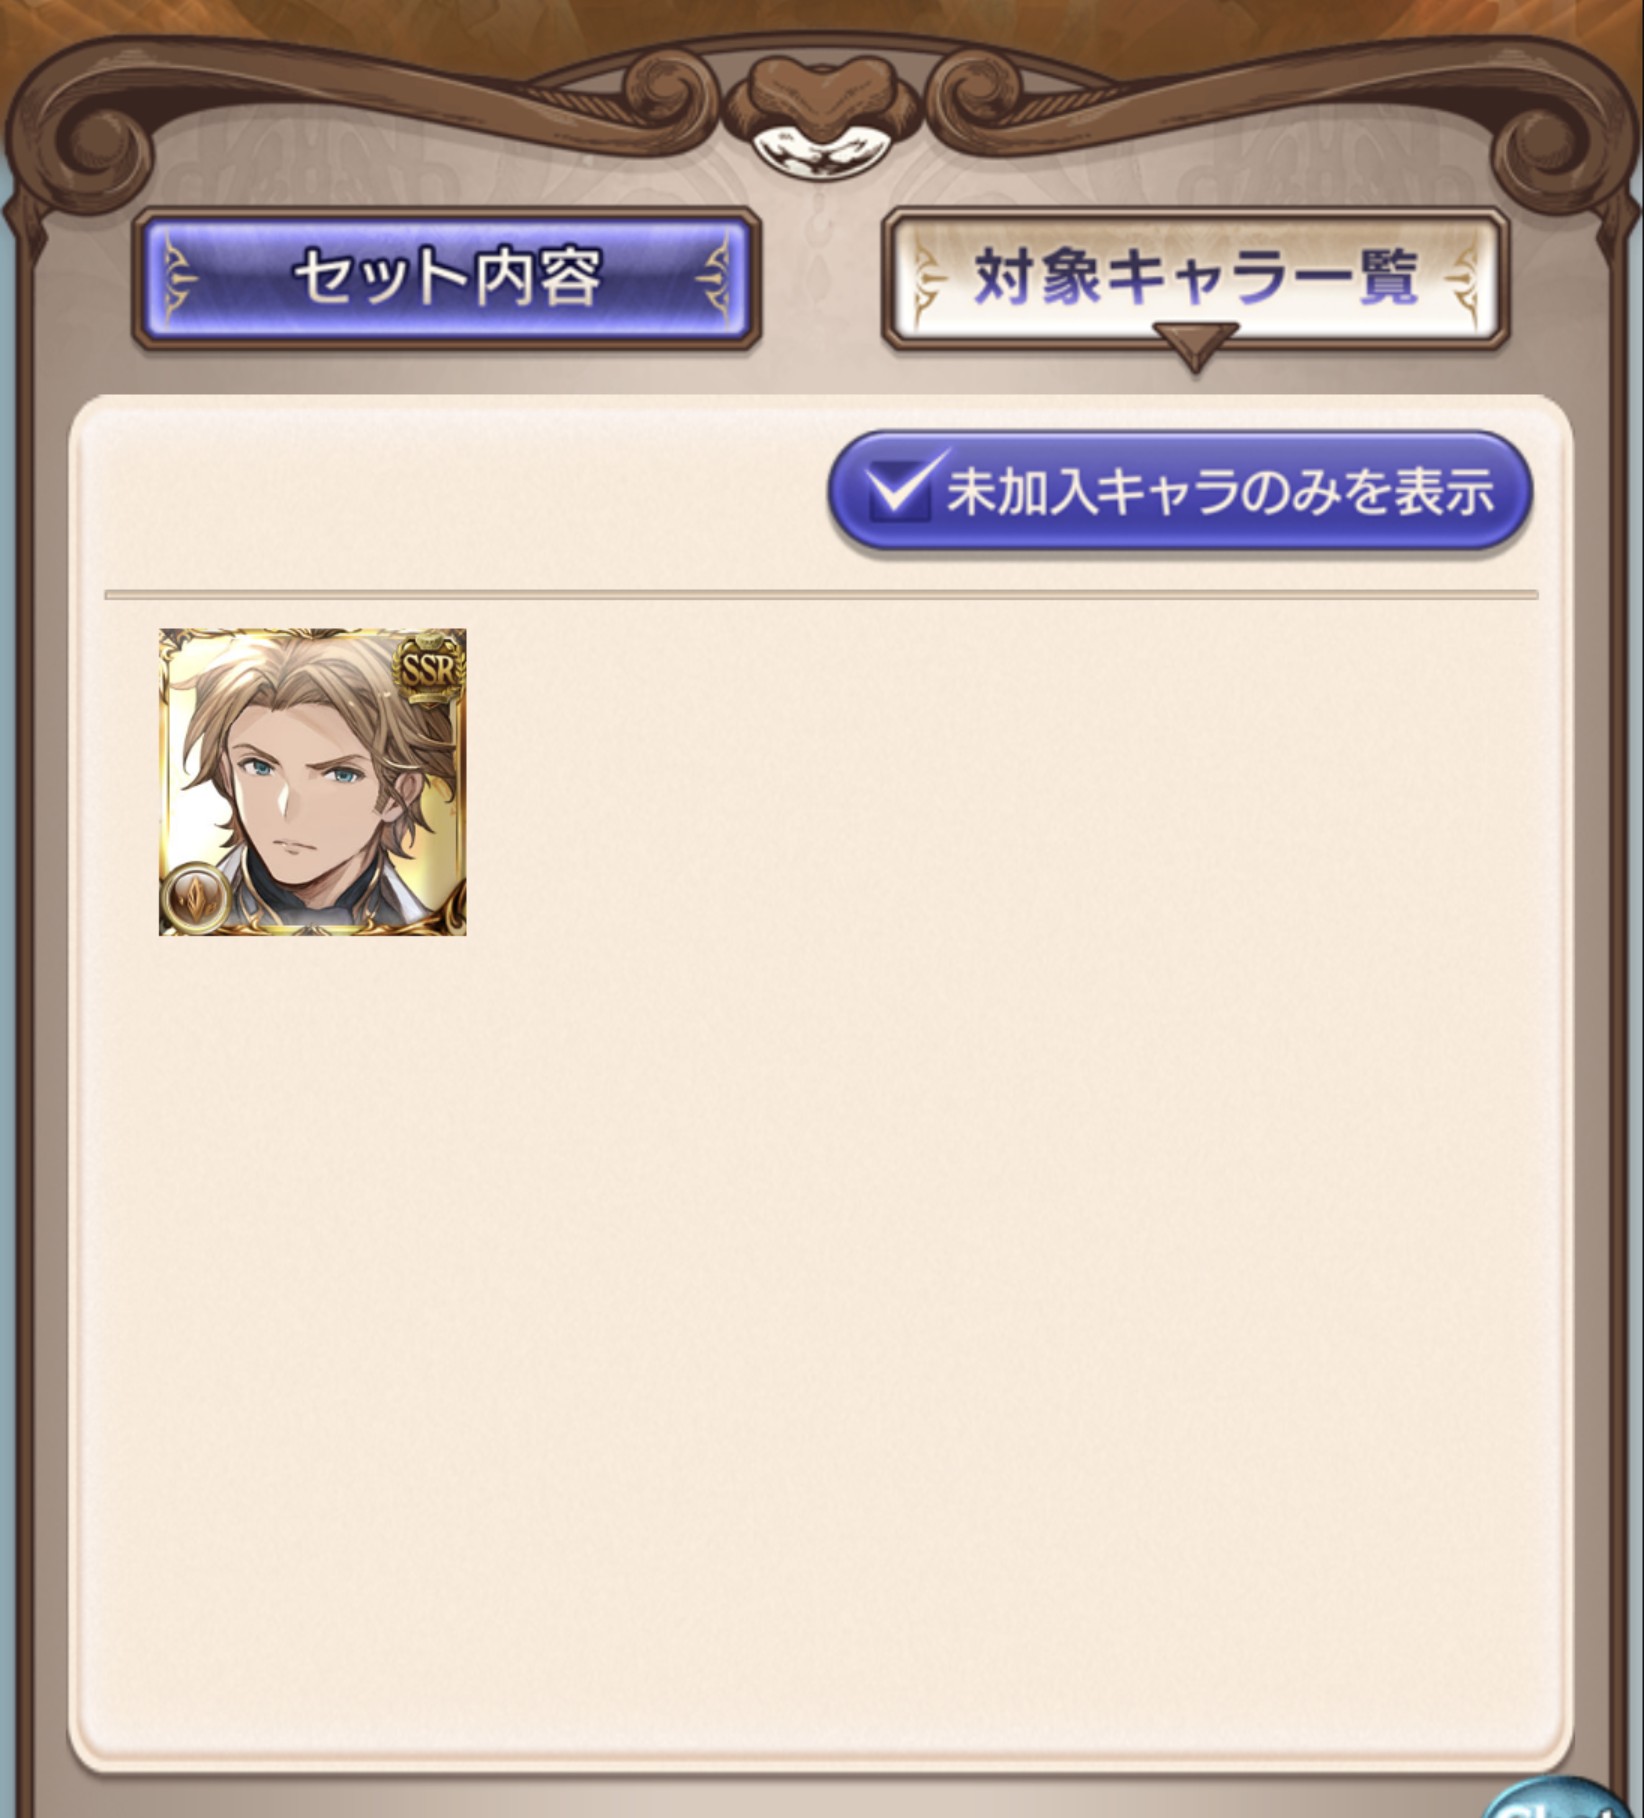Open the blond SSR character portrait

[x=313, y=782]
